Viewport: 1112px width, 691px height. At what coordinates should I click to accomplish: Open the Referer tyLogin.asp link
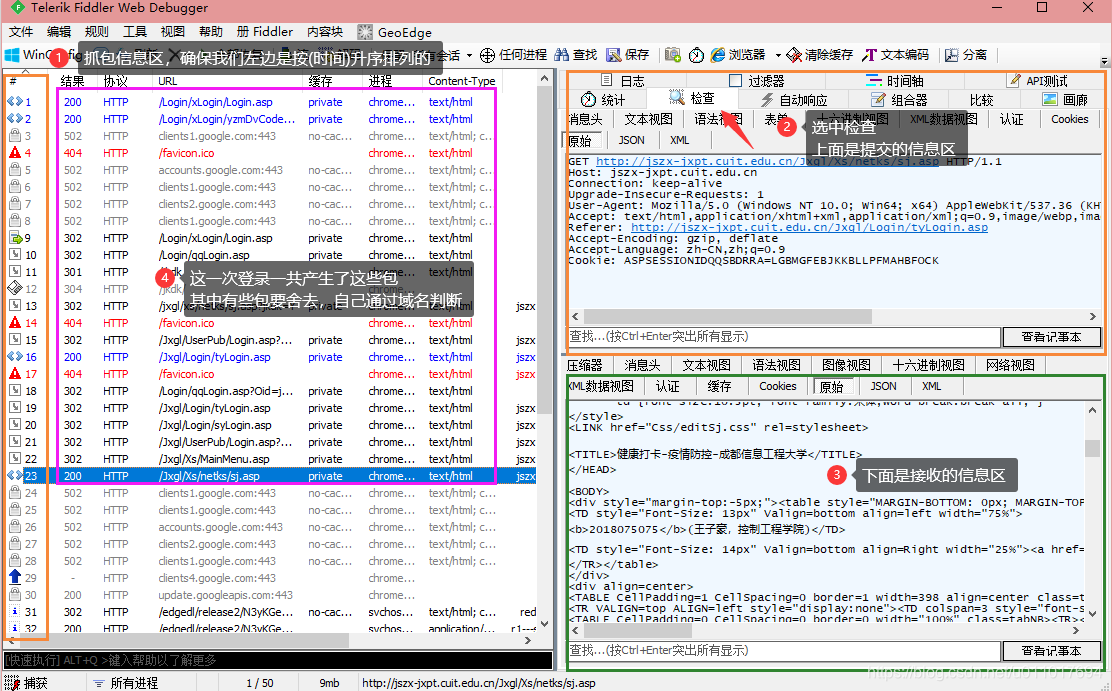coord(809,228)
